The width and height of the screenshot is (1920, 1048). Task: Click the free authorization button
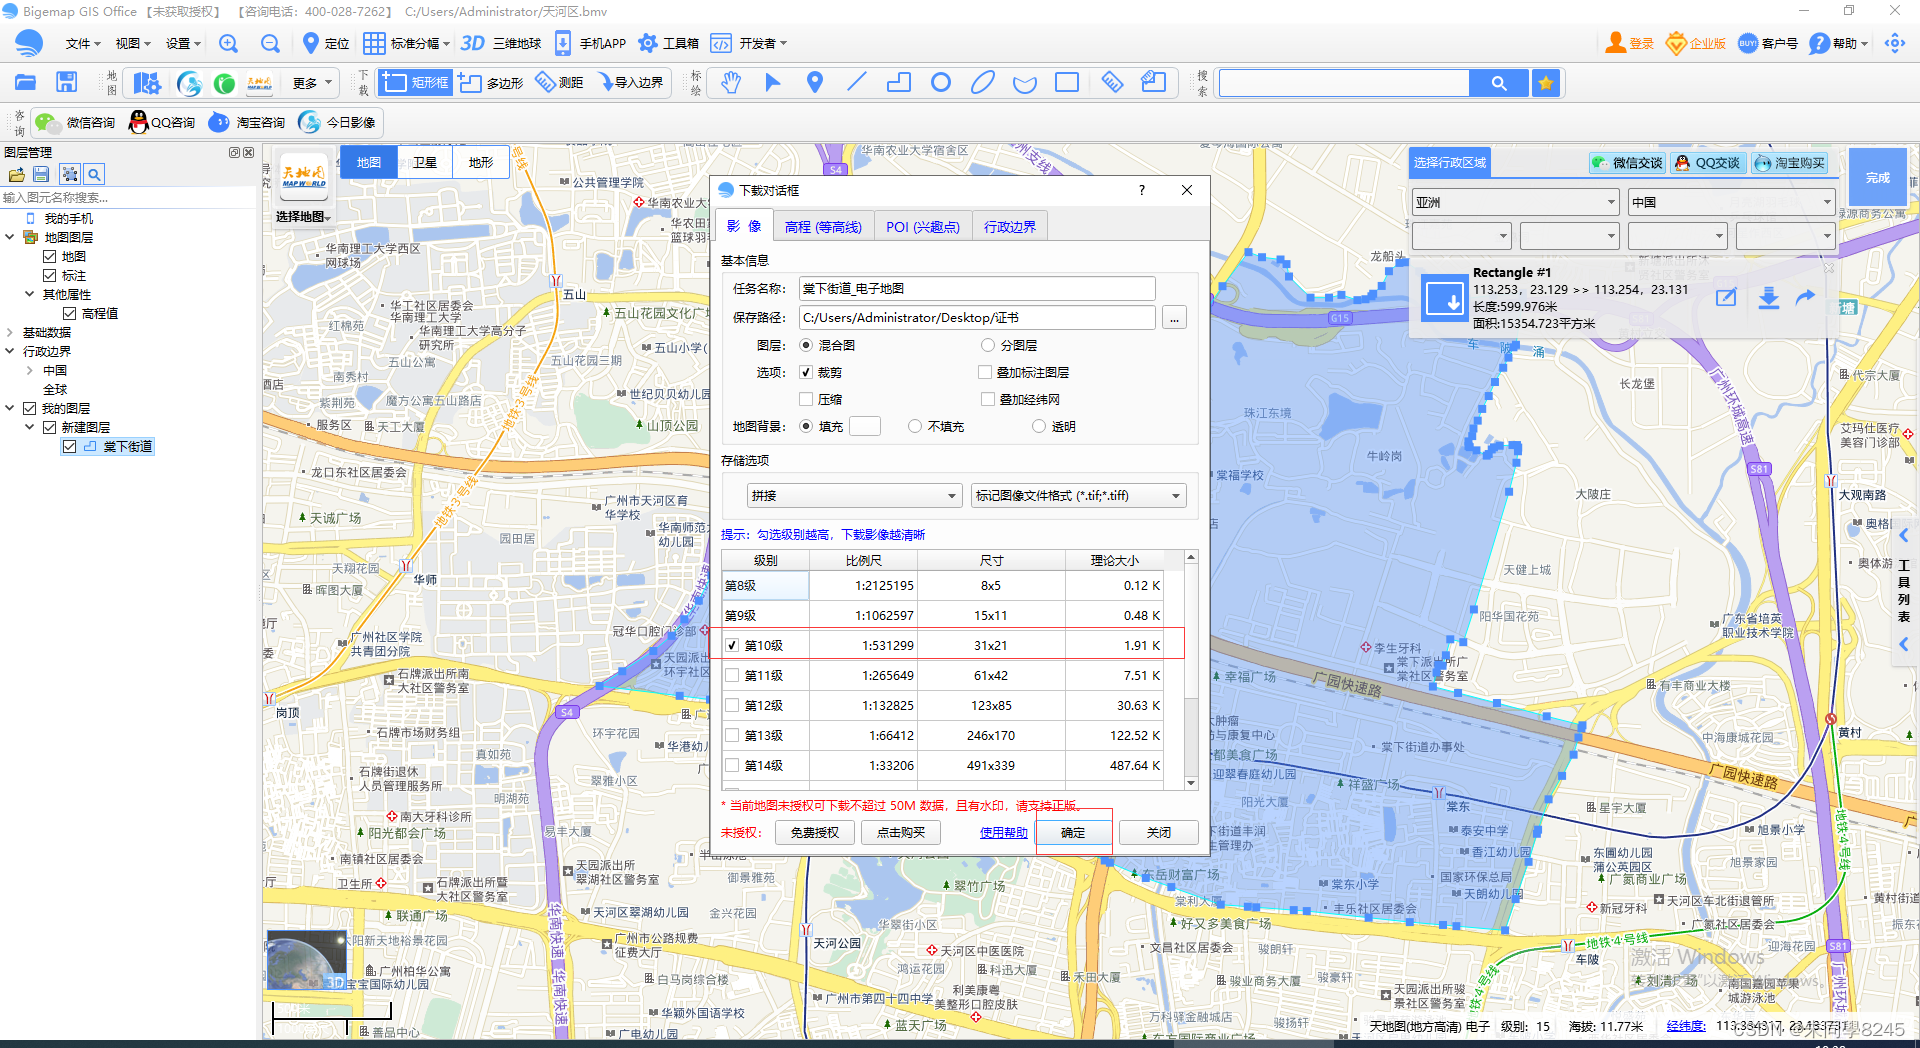click(x=815, y=832)
